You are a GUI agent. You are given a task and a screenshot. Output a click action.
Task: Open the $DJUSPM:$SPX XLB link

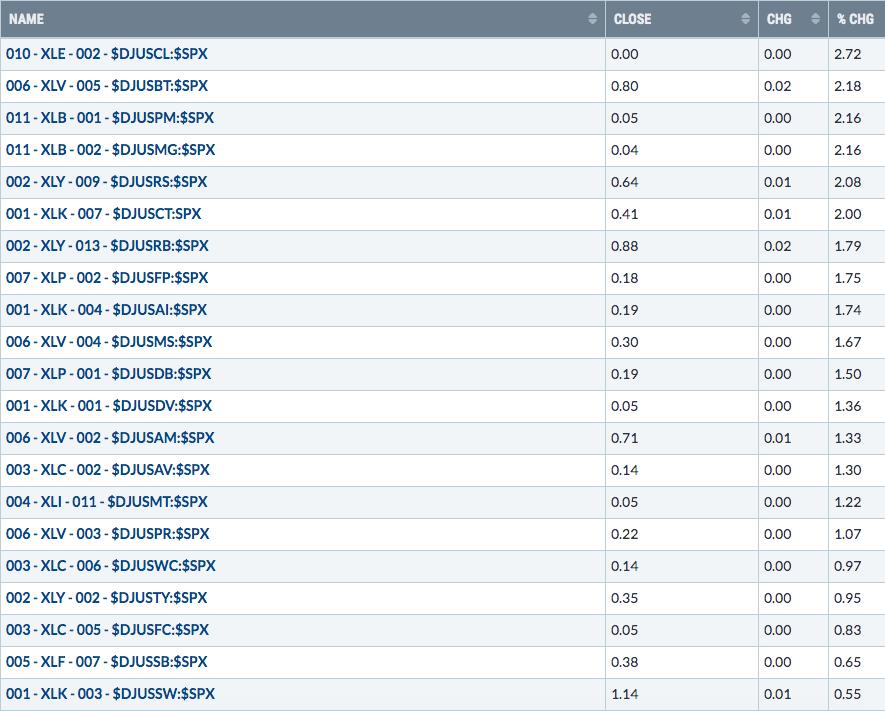coord(110,118)
